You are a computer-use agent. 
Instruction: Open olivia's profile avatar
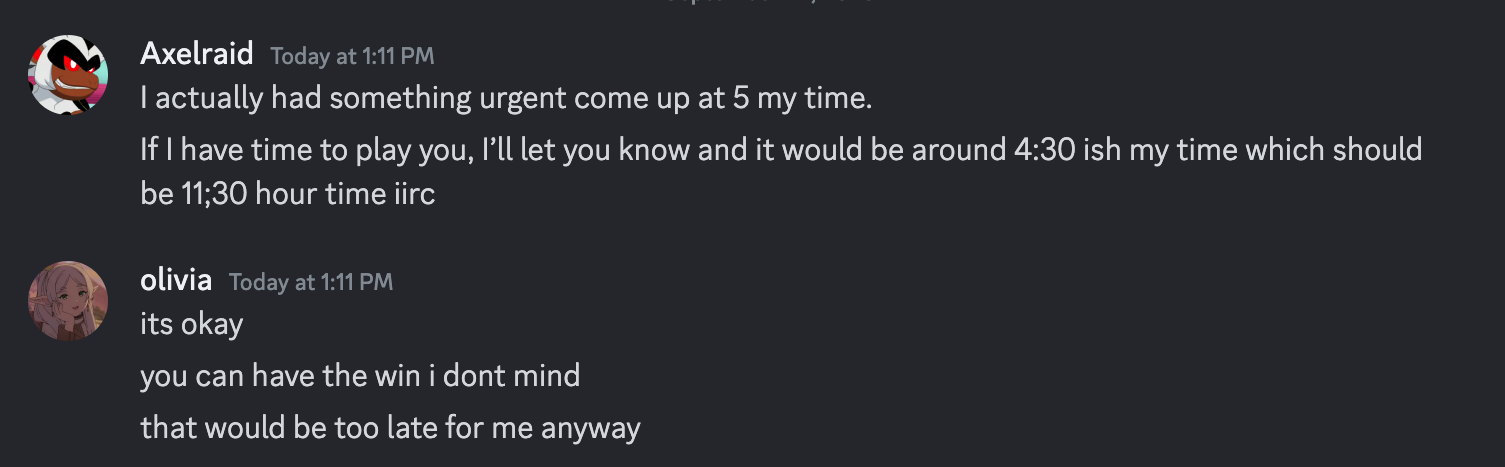point(68,300)
